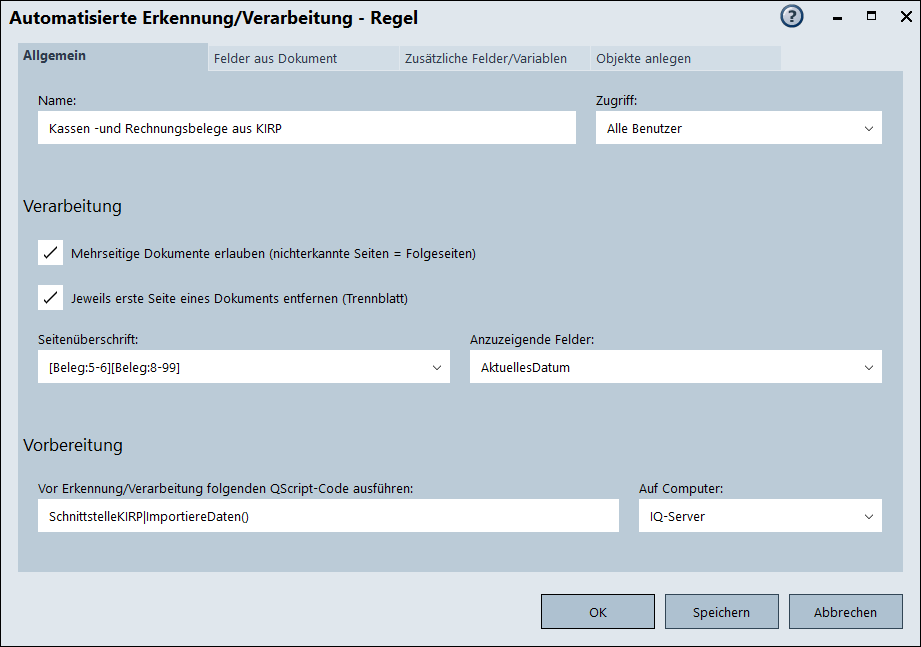Open the Auf Computer dropdown
This screenshot has width=921, height=647.
point(868,516)
